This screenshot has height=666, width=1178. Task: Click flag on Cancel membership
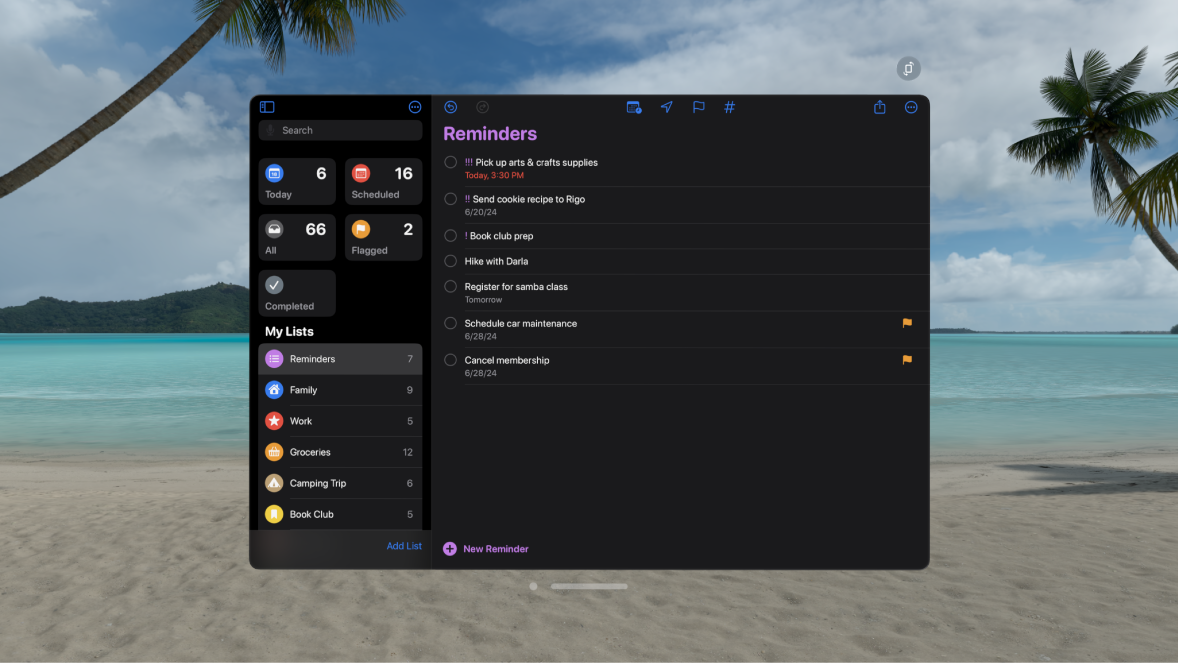(908, 360)
